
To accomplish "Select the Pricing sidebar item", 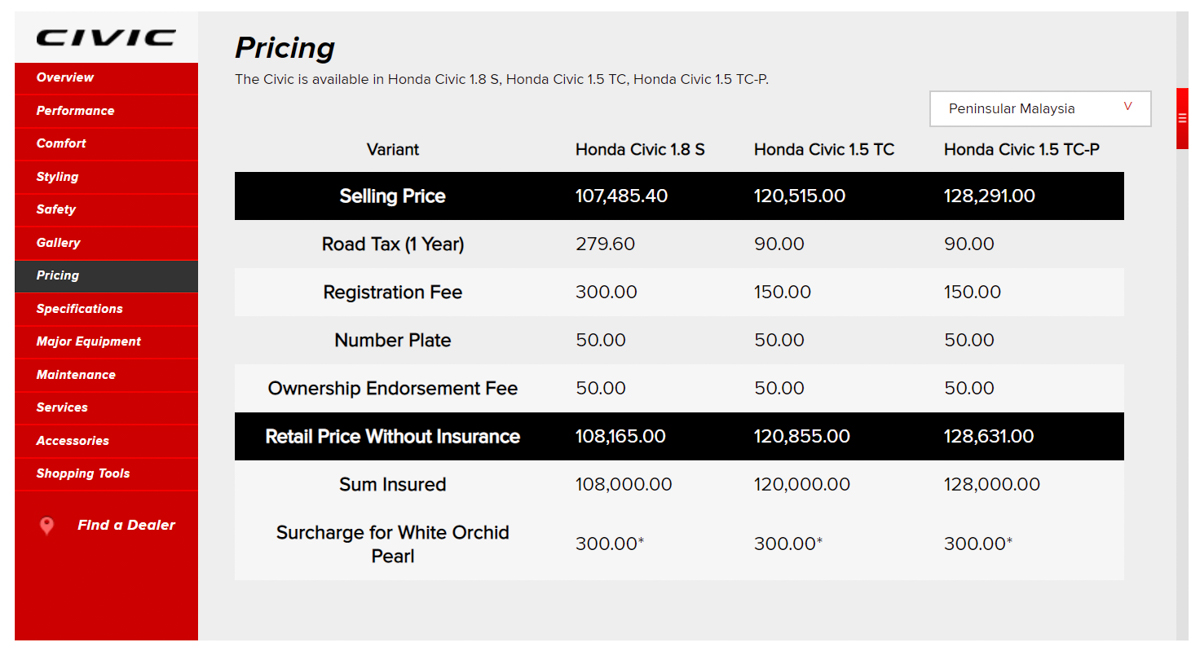I will [x=57, y=276].
